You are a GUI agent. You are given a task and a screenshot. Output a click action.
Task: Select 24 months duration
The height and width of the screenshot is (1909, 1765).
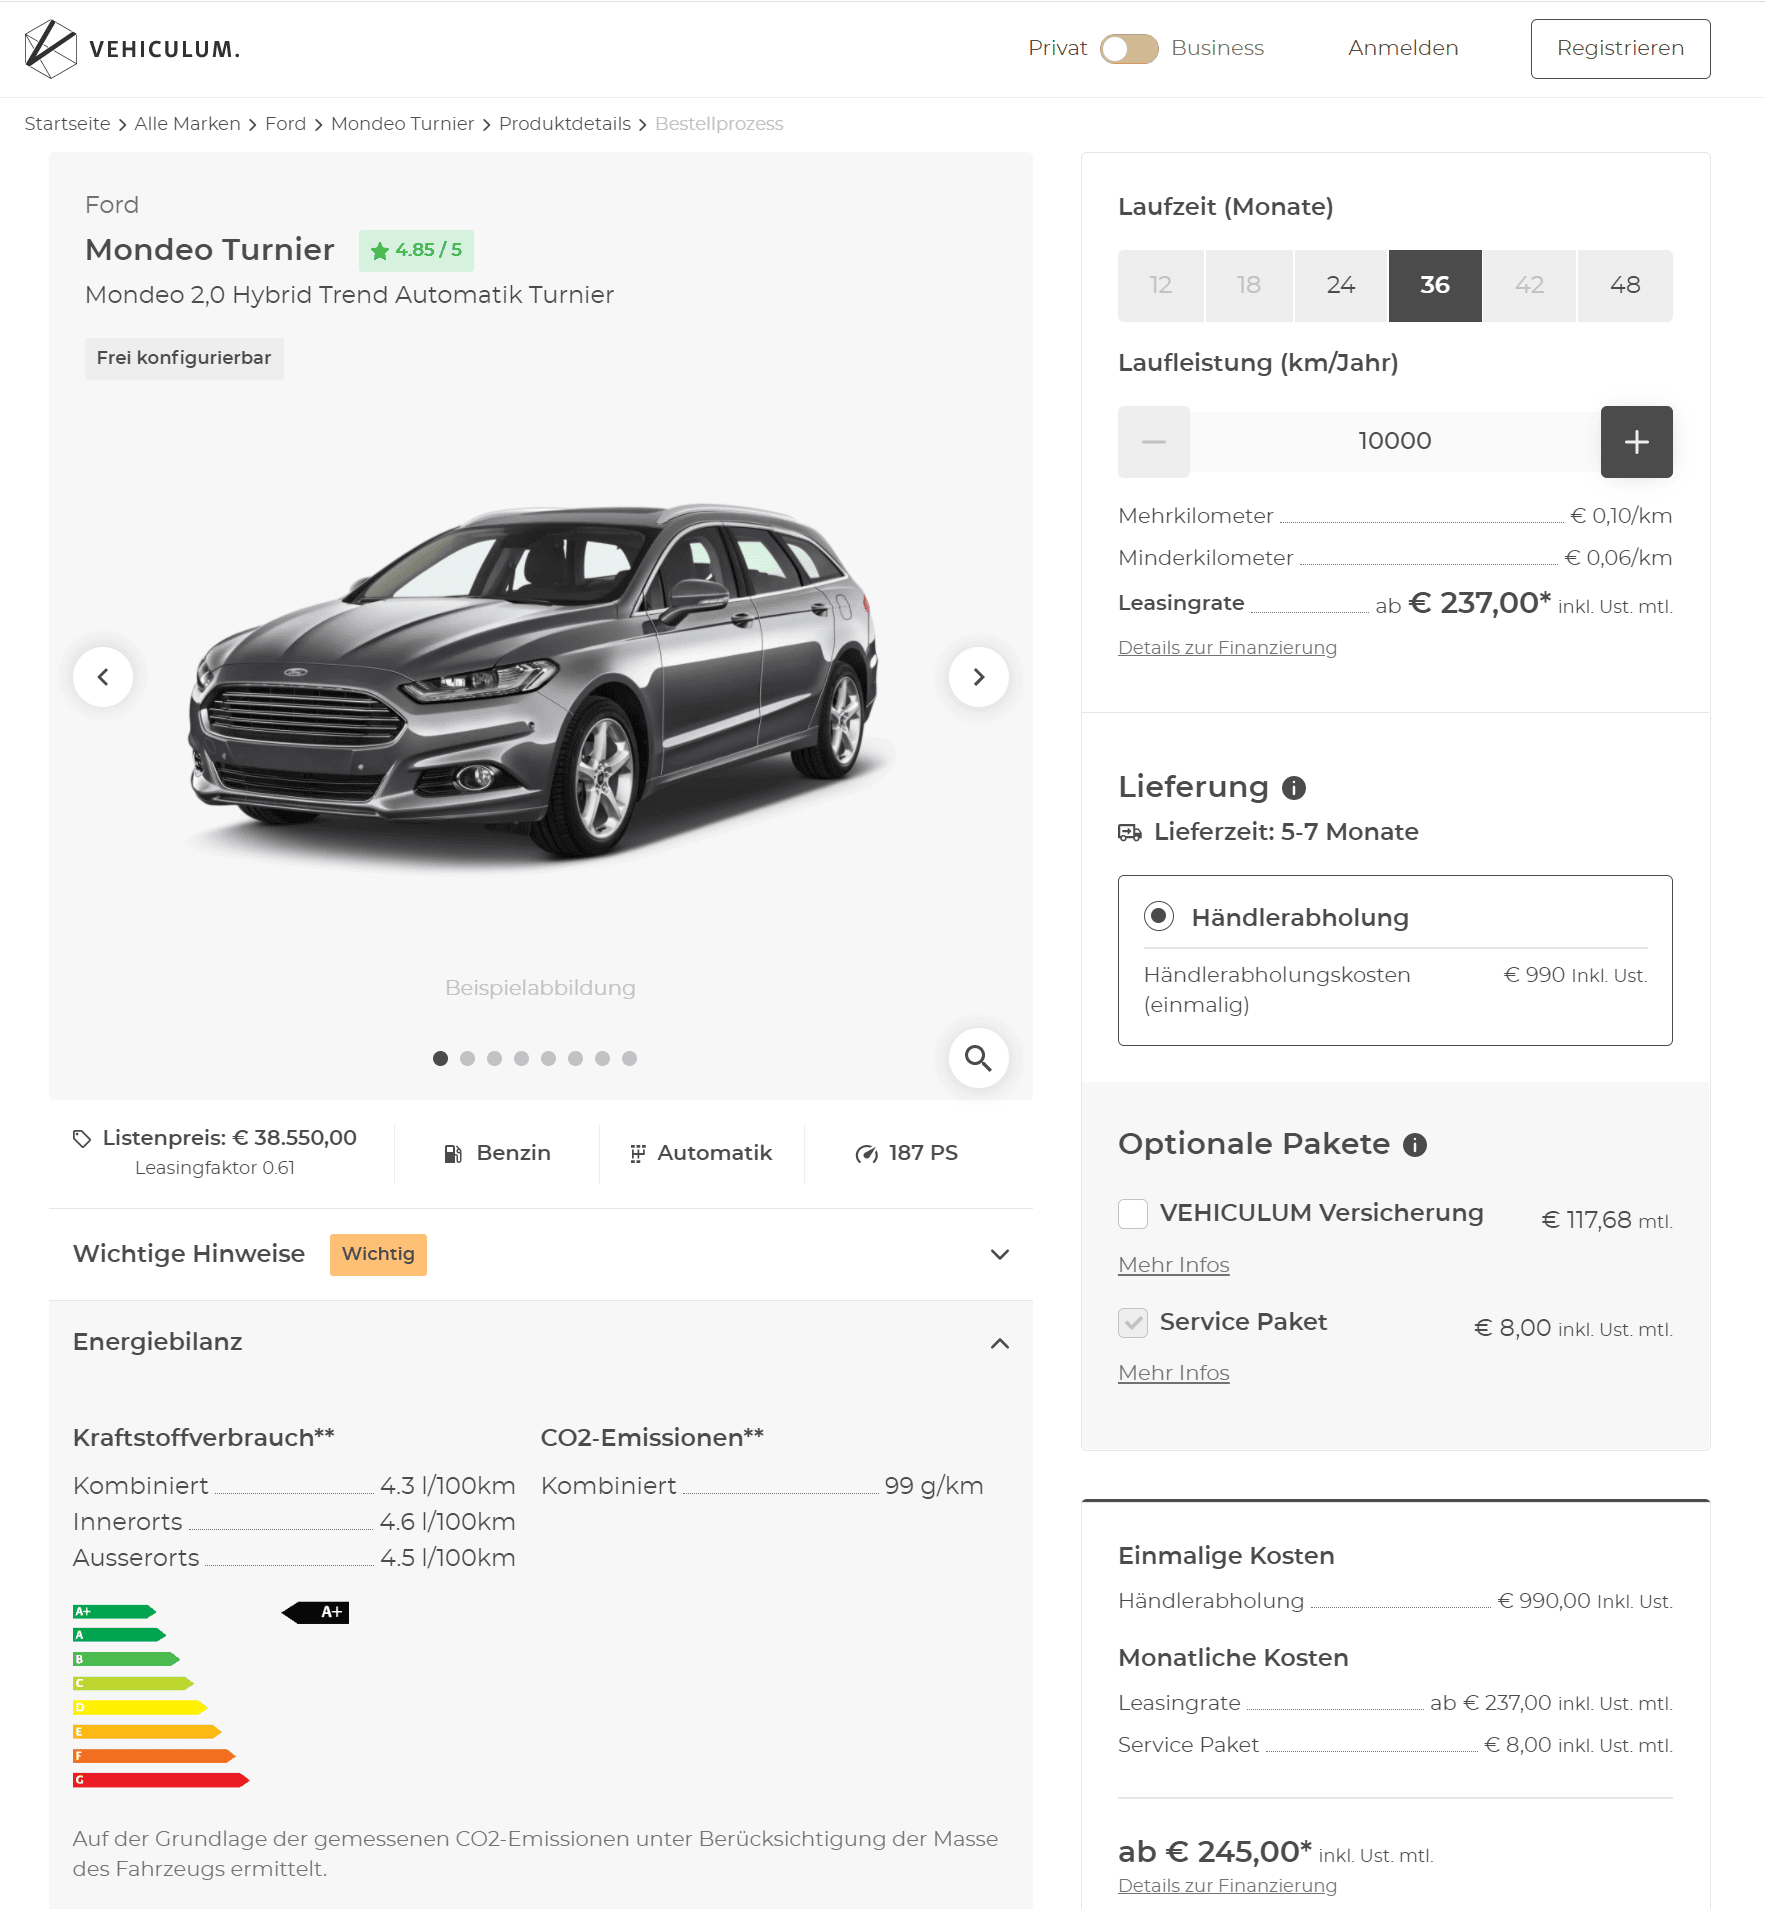tap(1341, 286)
